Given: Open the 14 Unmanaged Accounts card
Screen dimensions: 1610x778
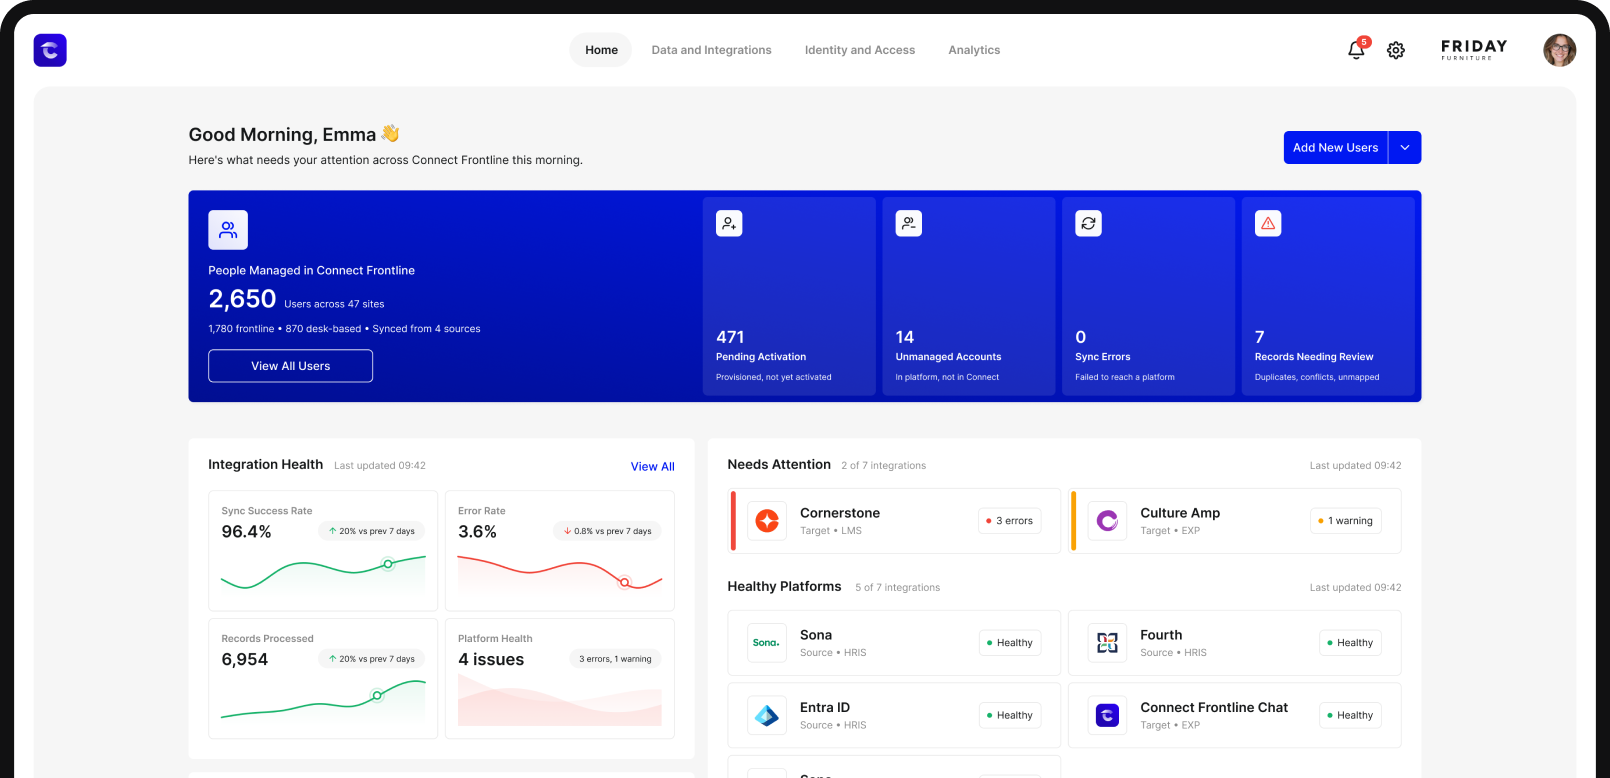Looking at the screenshot, I should click(969, 296).
